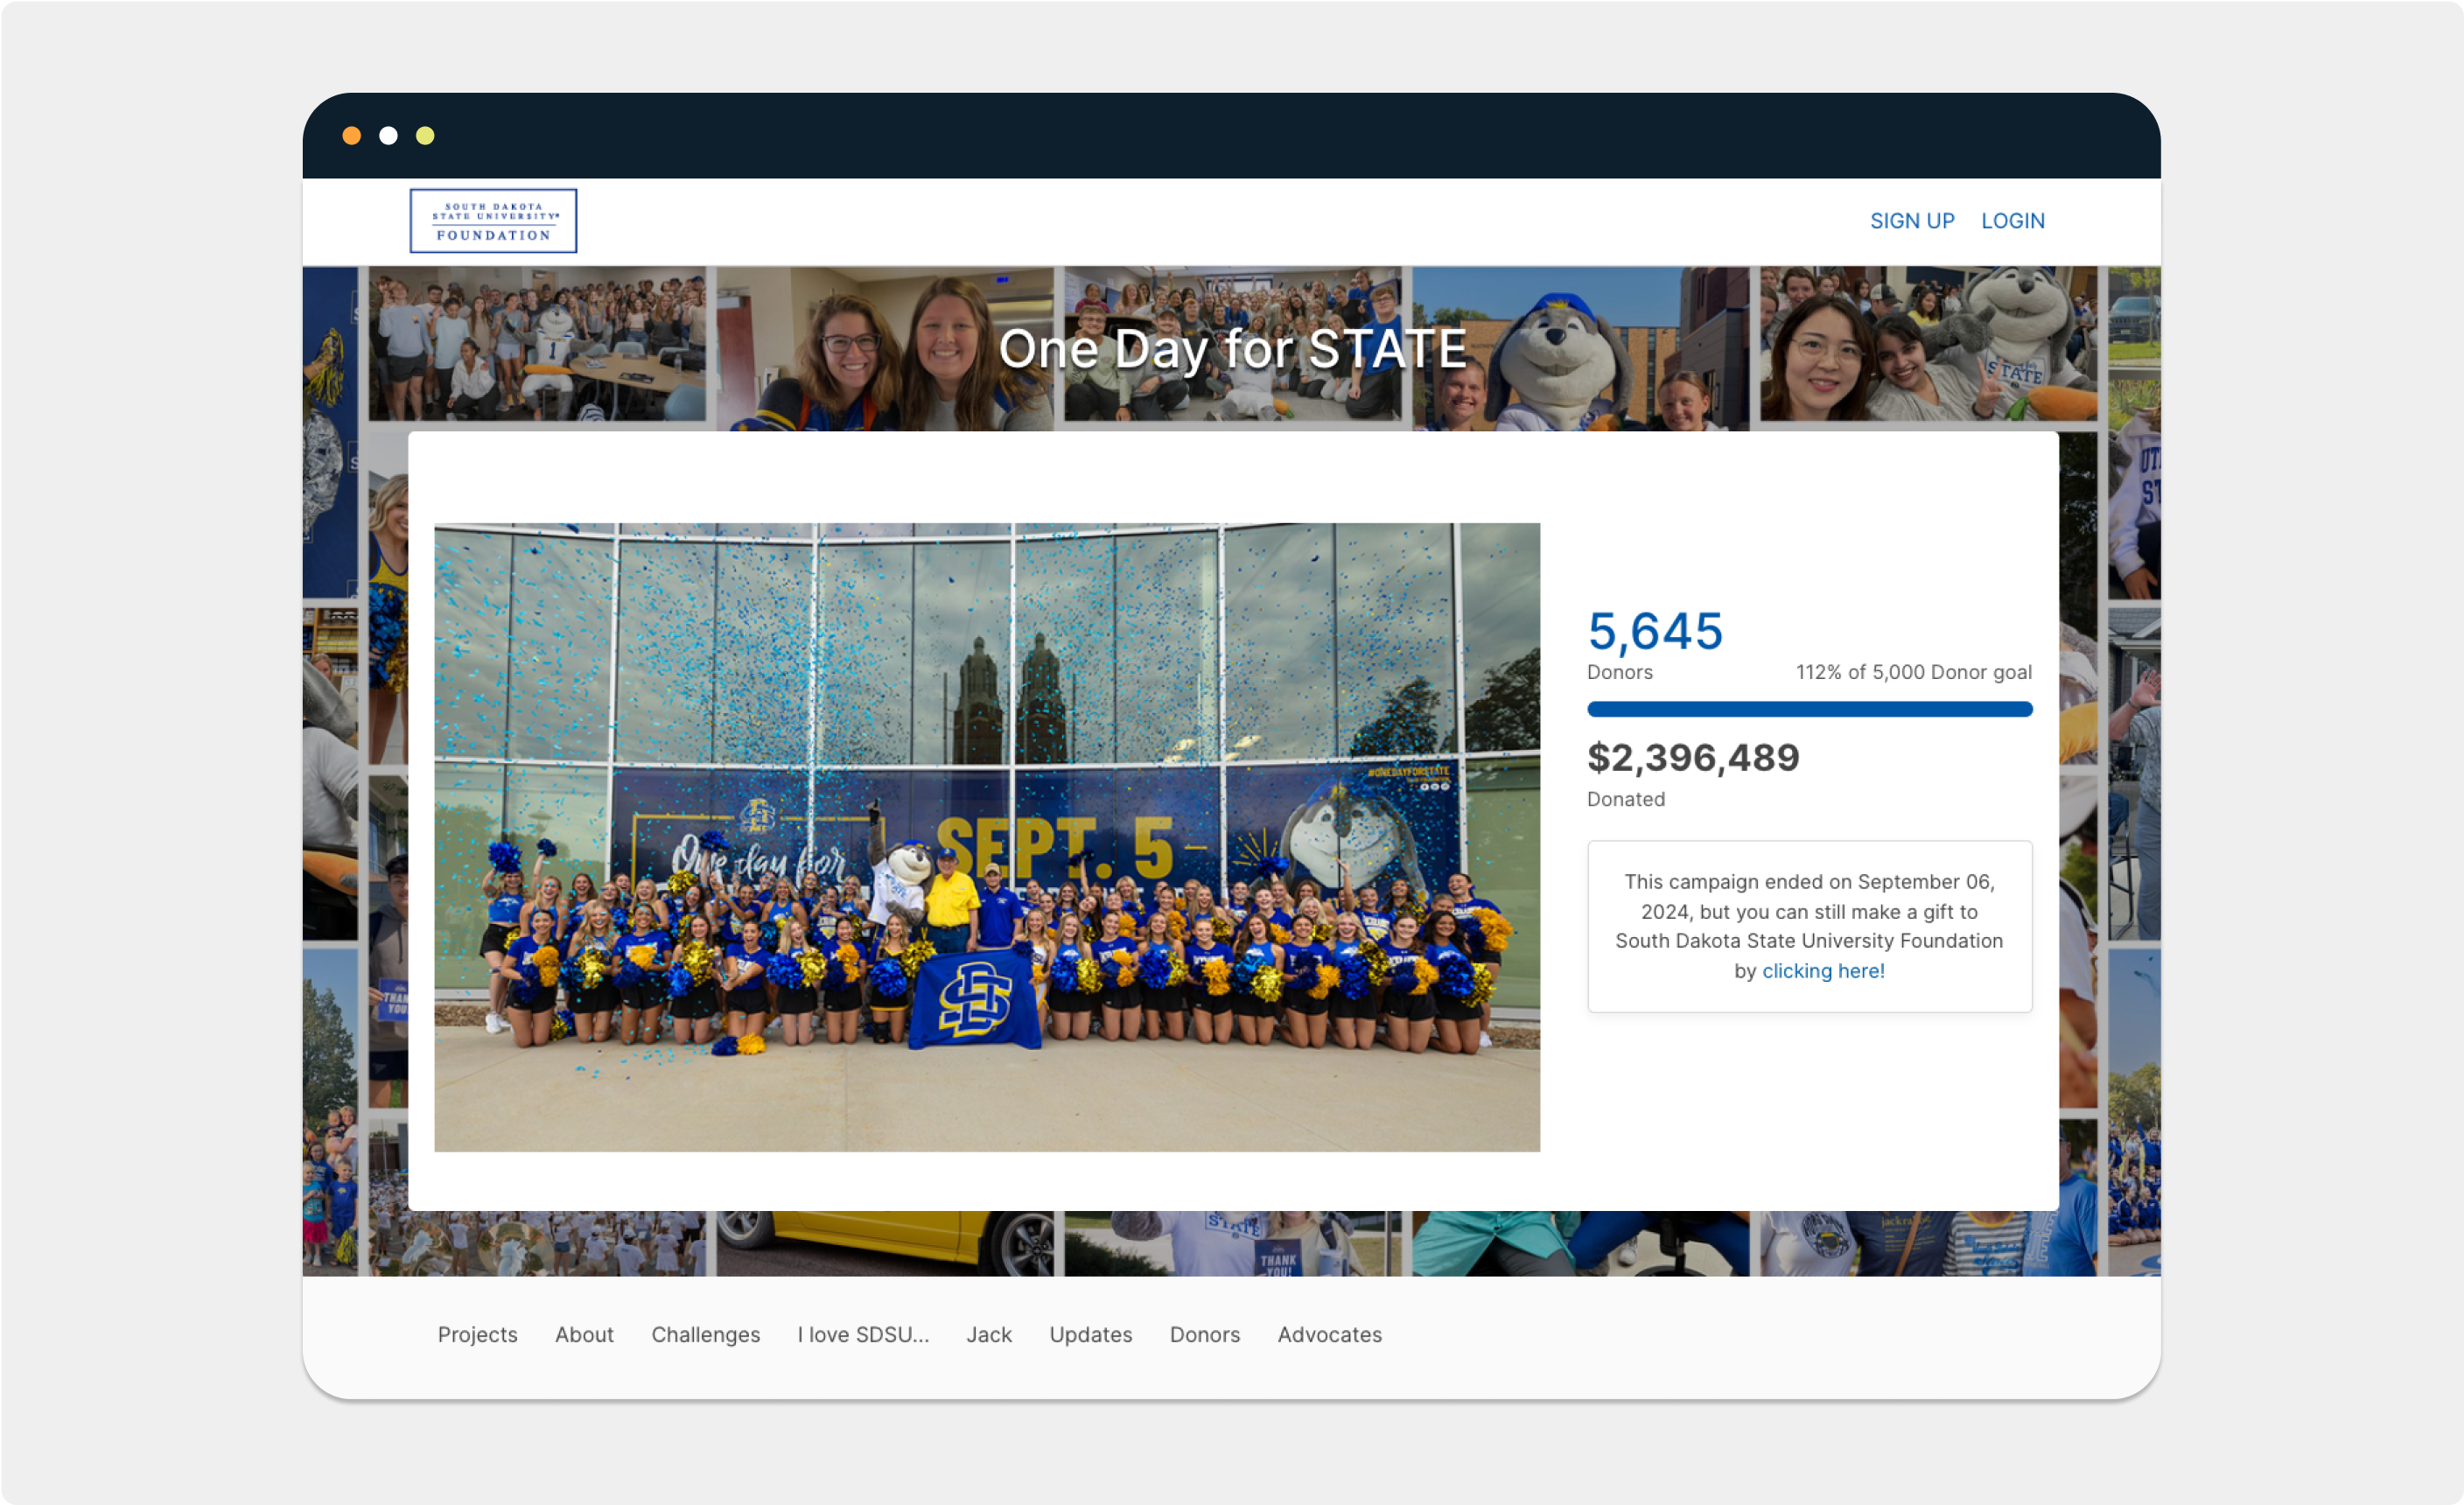Go to the Jack tab
Screen dimensions: 2464x1505
[x=988, y=1334]
